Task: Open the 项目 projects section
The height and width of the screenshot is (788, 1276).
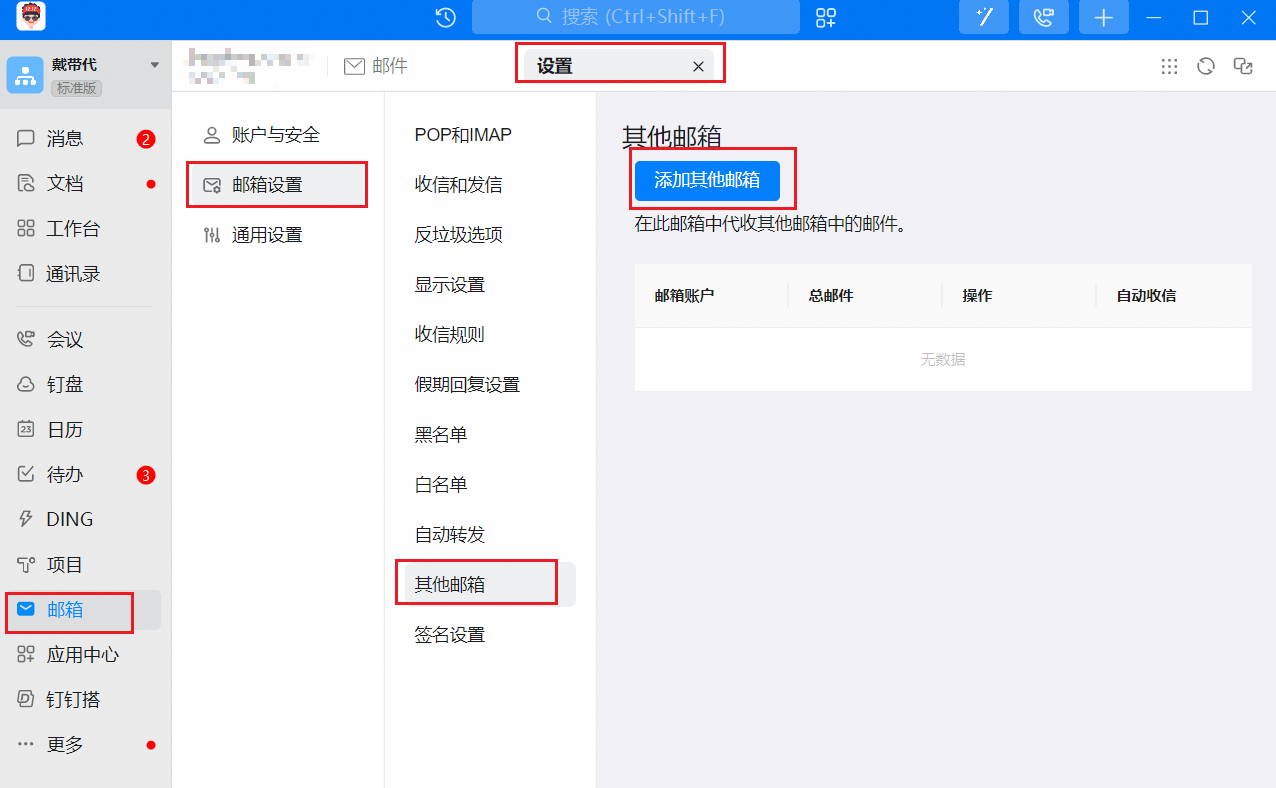Action: pos(65,563)
